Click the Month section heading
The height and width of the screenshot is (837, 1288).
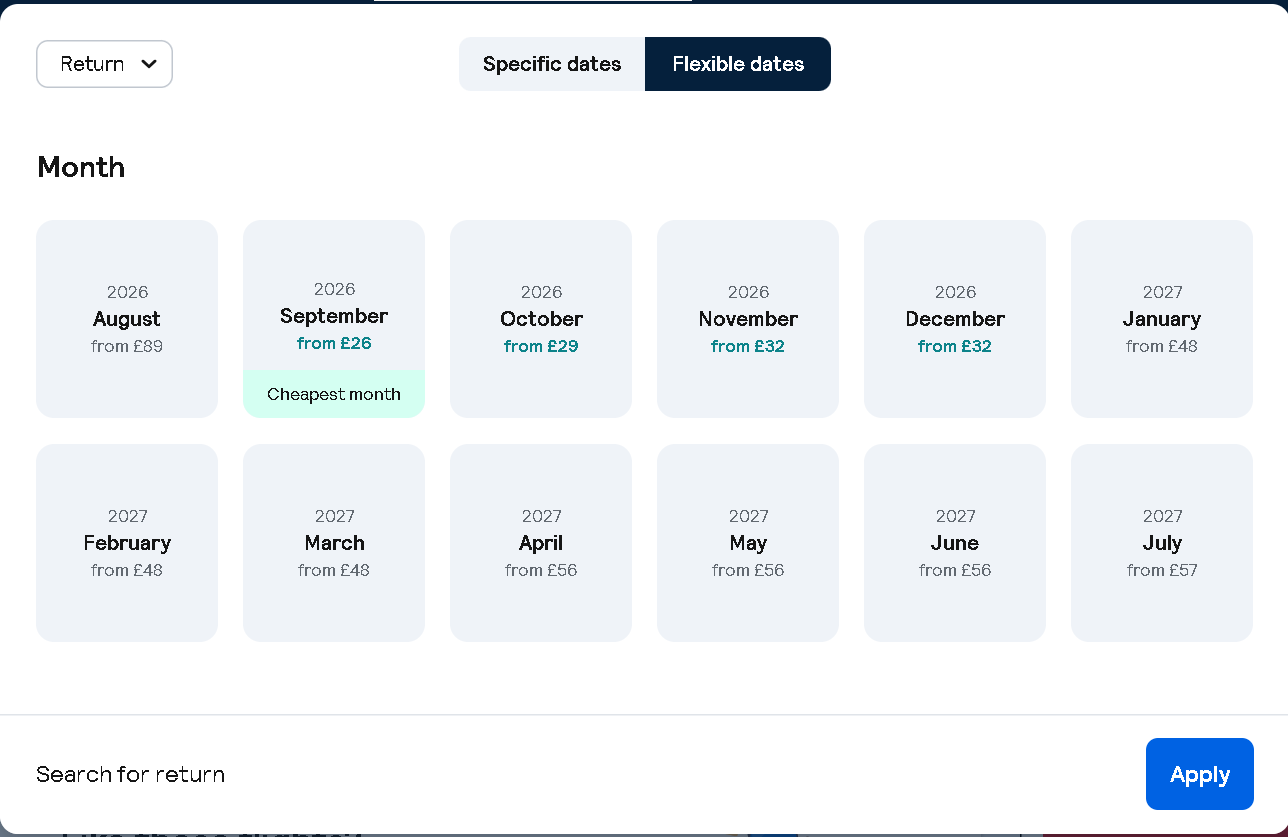(x=81, y=167)
